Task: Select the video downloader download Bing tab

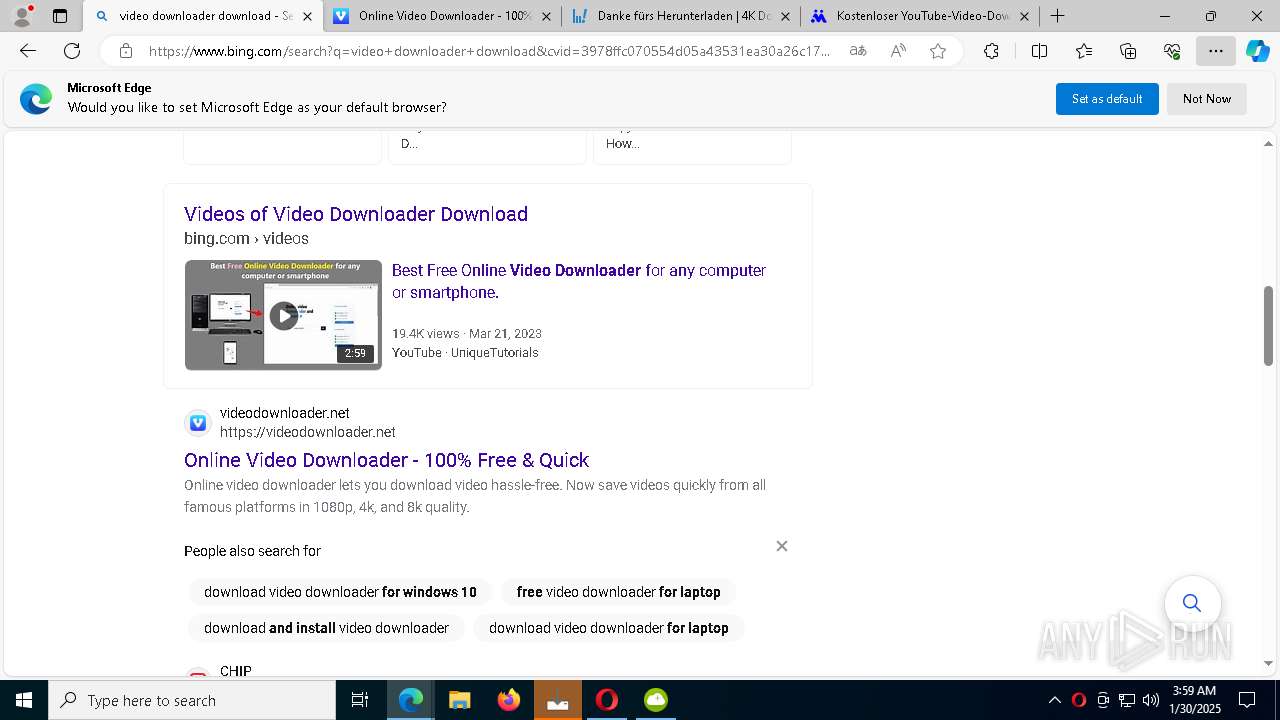Action: click(203, 16)
